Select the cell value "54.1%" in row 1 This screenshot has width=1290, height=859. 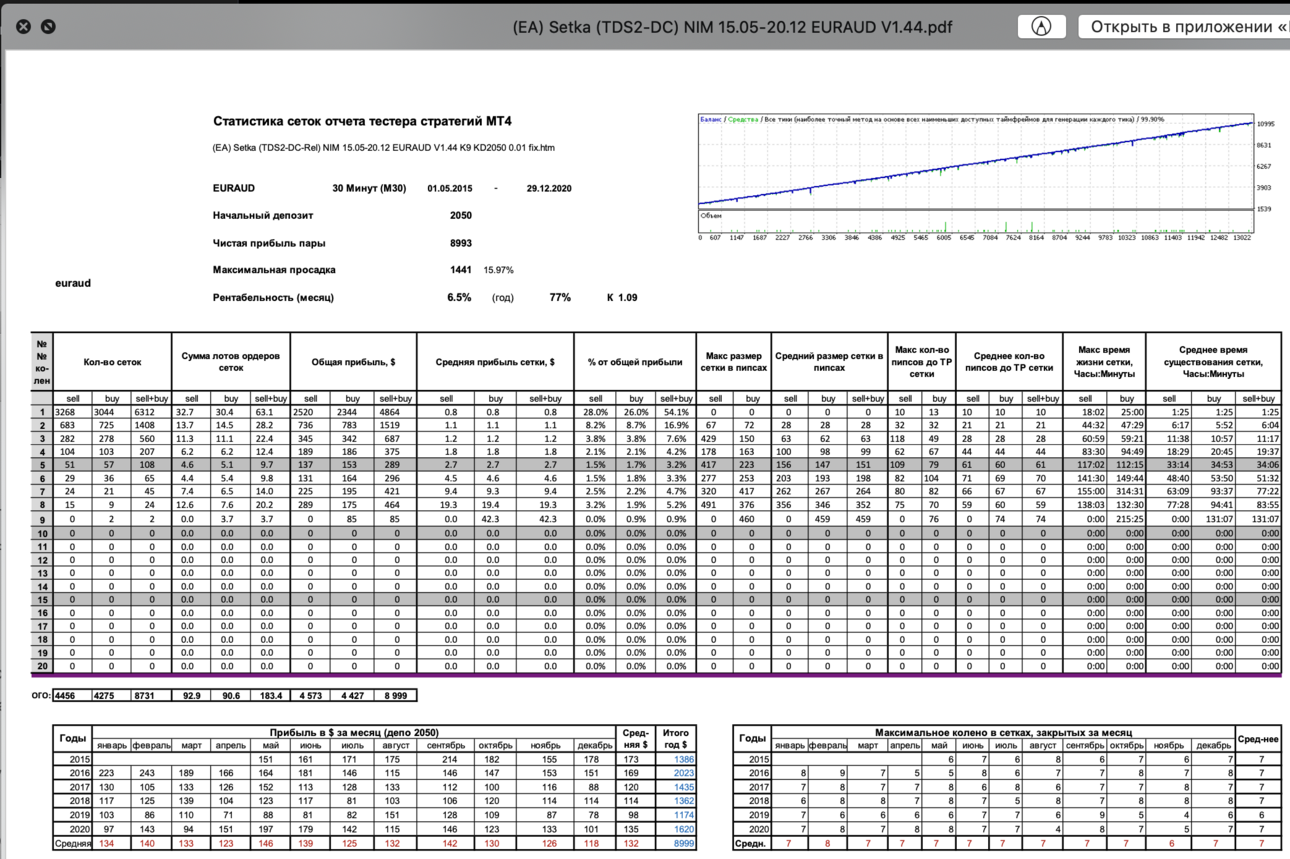click(x=676, y=412)
